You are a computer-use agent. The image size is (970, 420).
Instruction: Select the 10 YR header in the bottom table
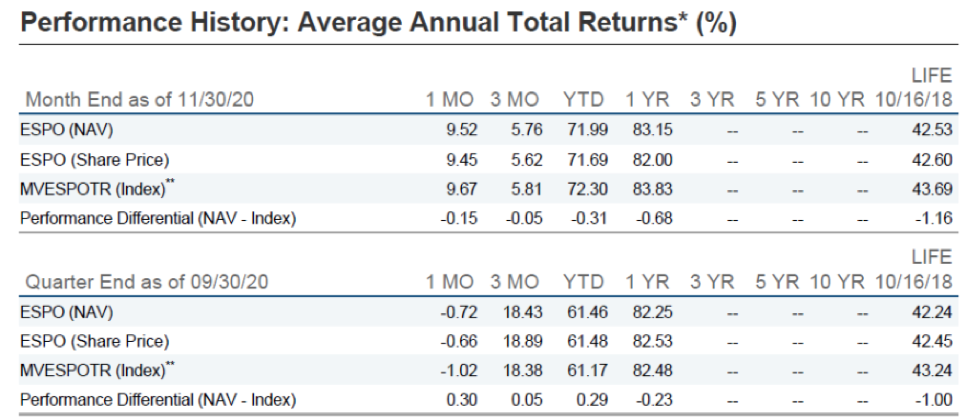pos(836,283)
